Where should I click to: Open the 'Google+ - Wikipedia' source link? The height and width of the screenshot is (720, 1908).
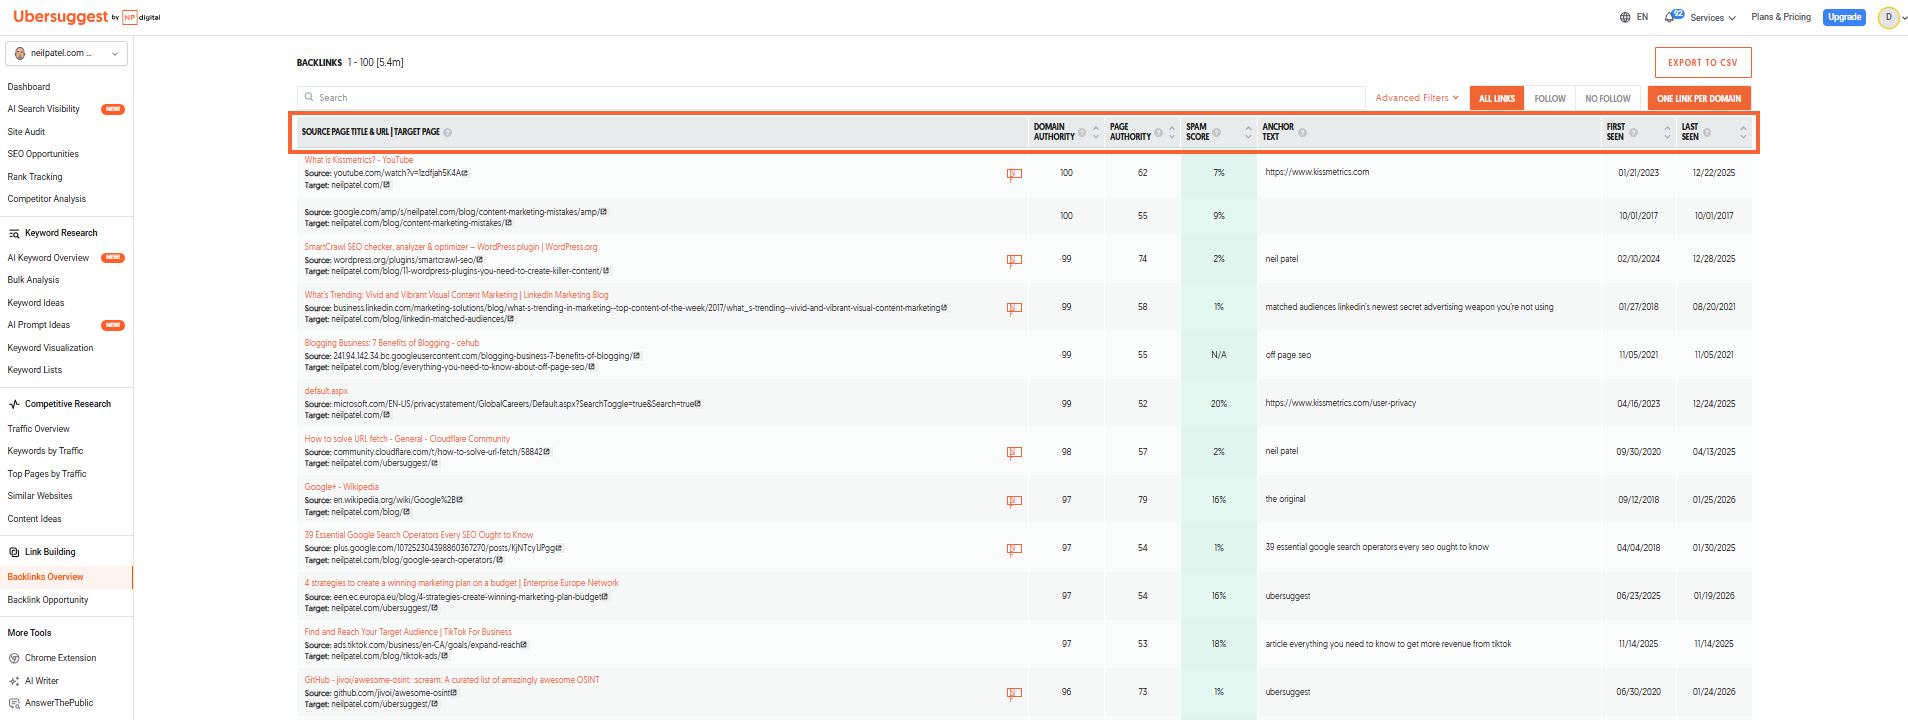pyautogui.click(x=342, y=487)
